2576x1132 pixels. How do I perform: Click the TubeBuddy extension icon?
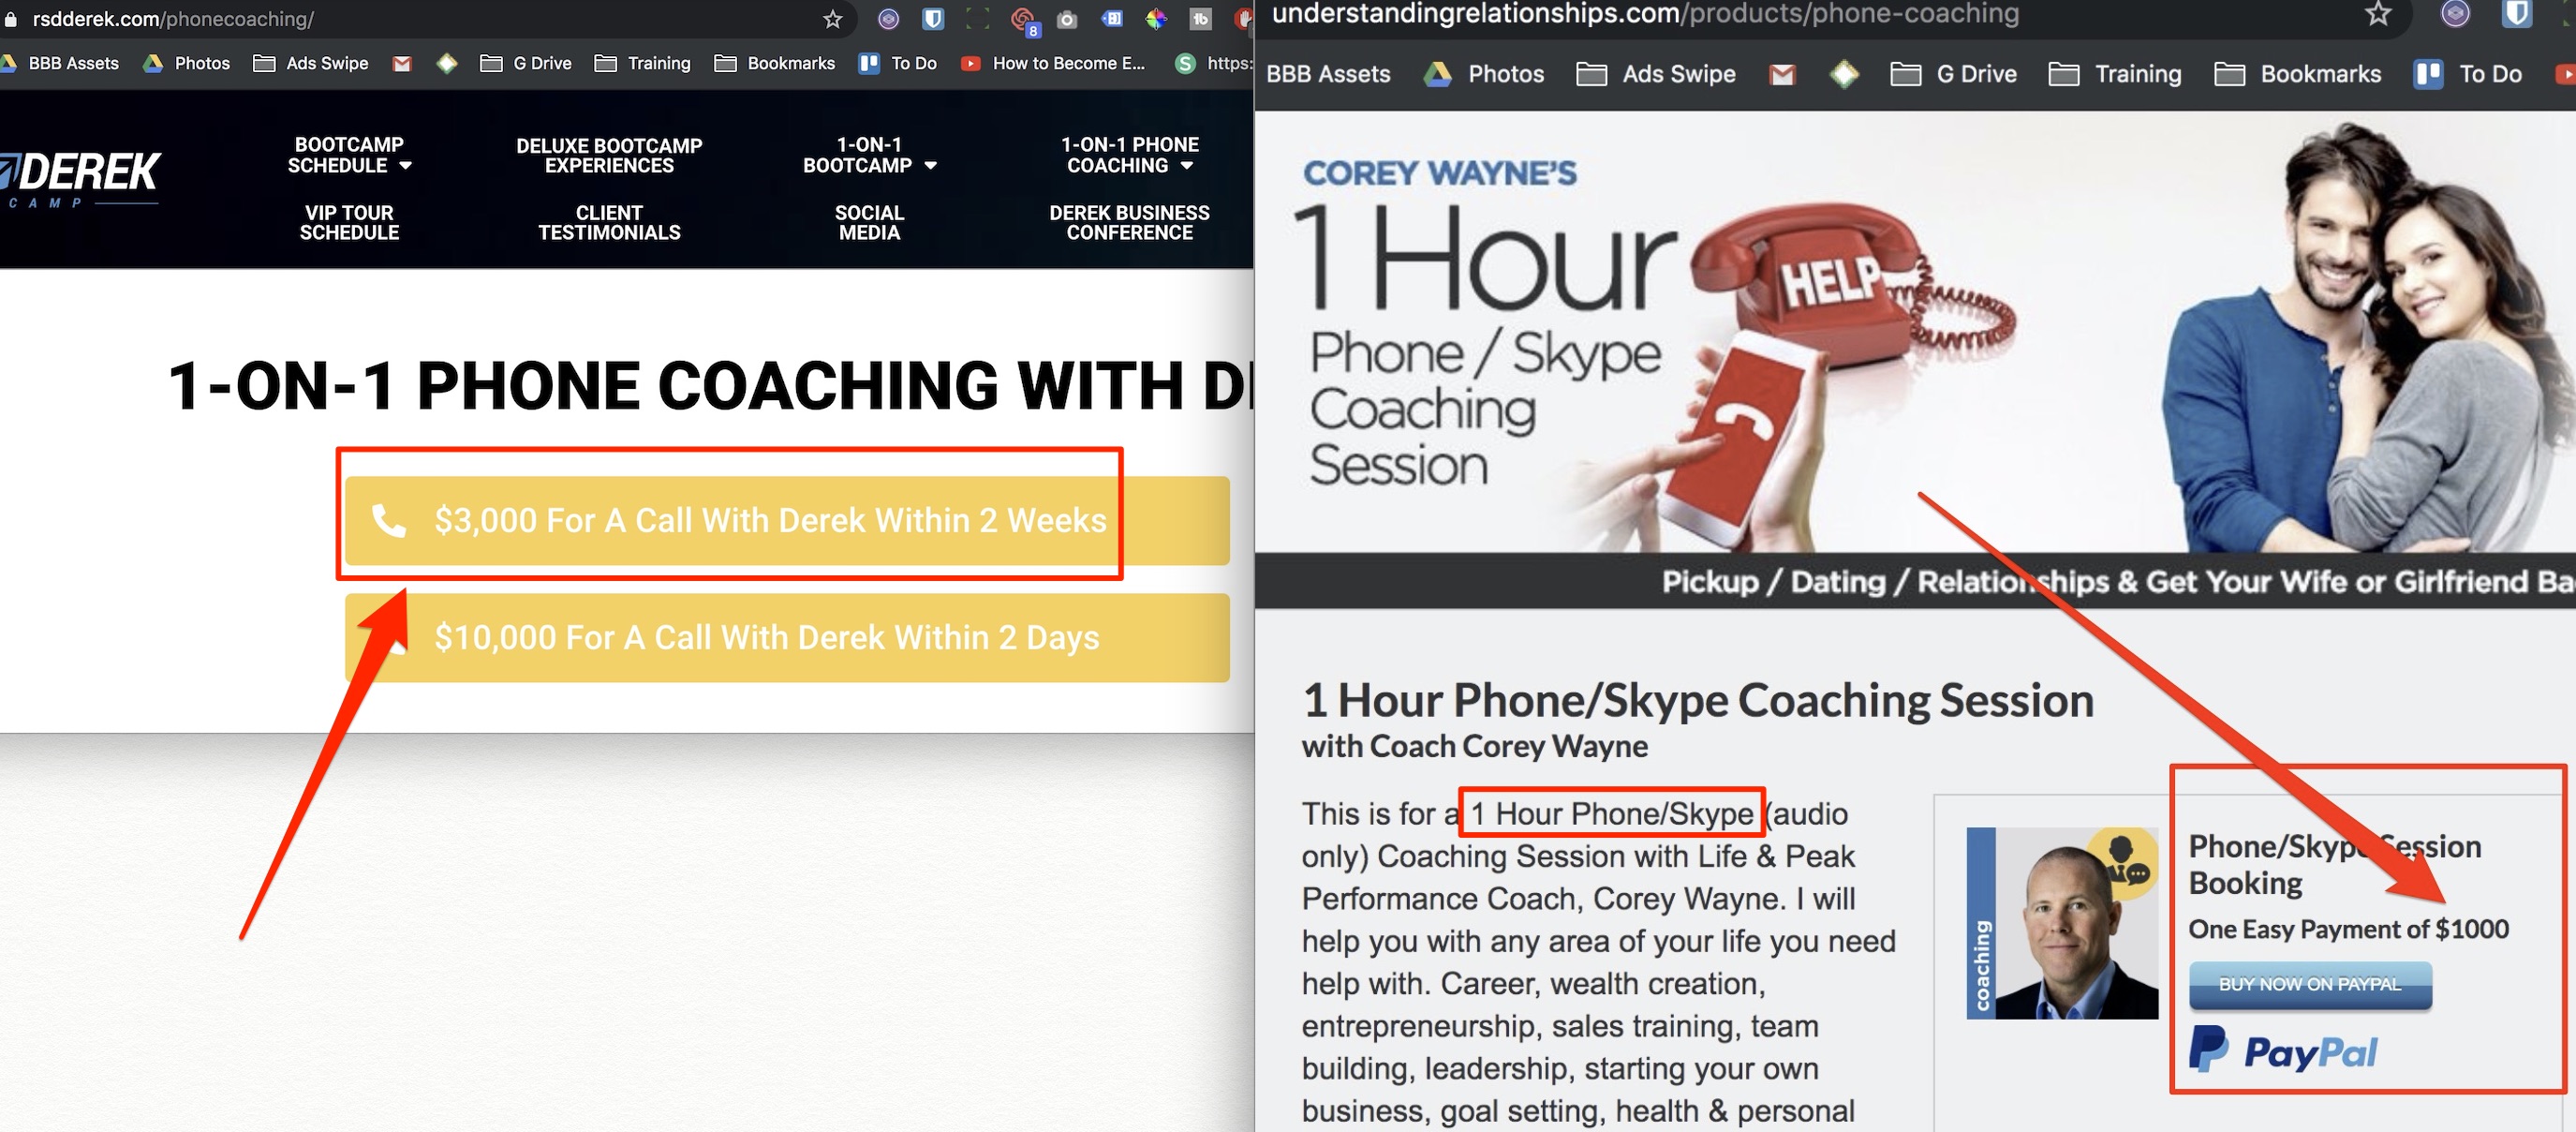pos(1200,19)
